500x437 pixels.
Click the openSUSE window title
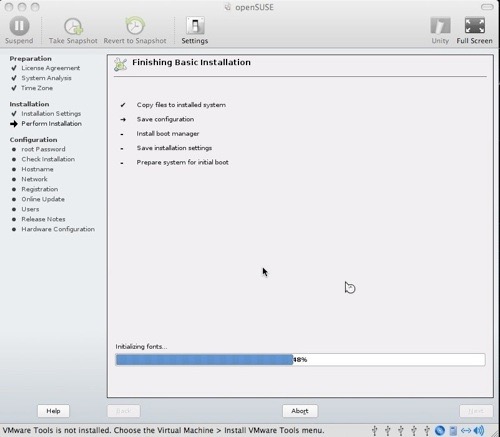[x=254, y=7]
